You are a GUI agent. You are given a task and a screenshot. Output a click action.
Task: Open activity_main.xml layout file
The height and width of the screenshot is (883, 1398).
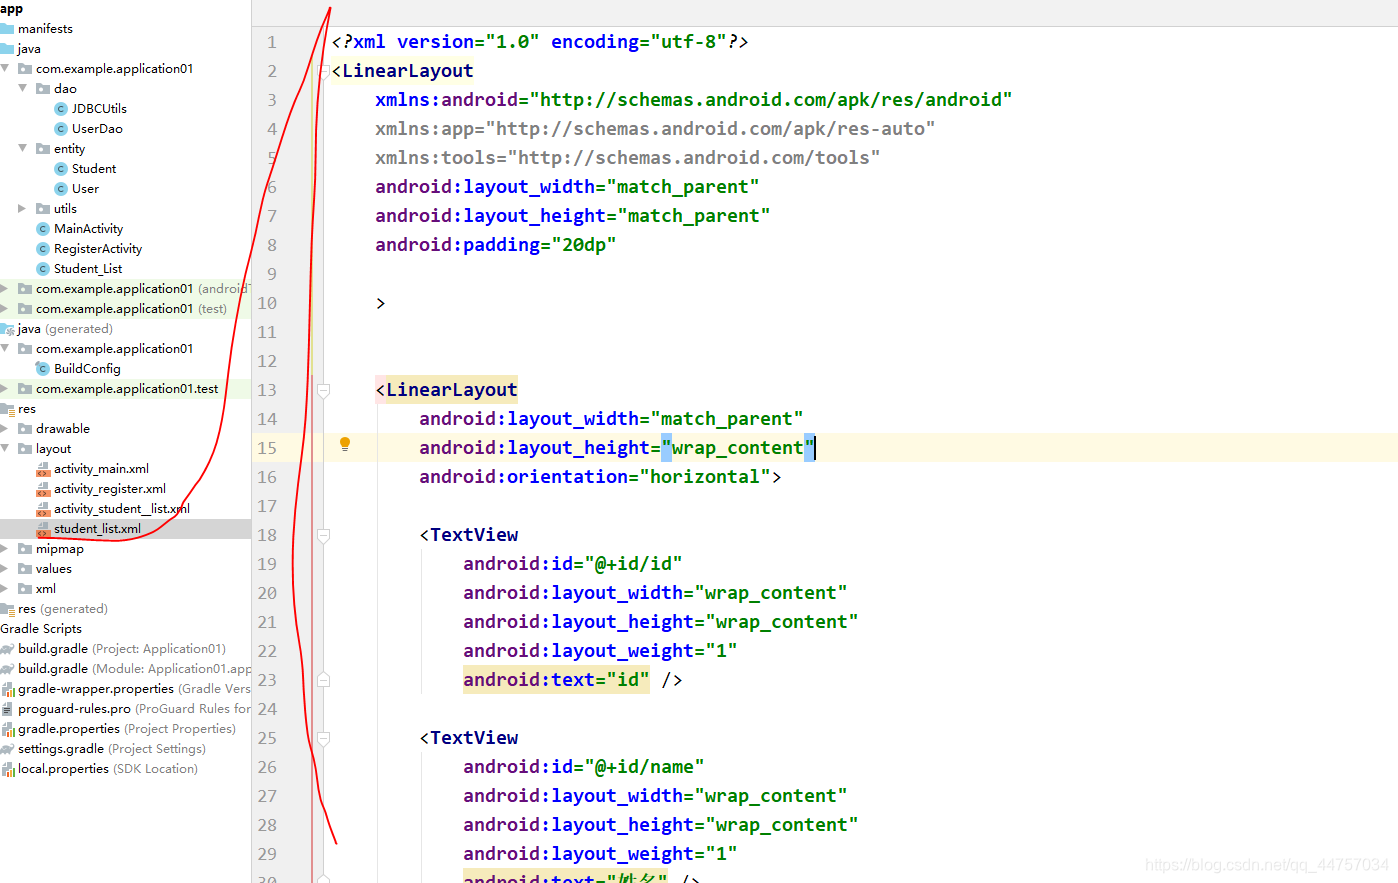[101, 468]
